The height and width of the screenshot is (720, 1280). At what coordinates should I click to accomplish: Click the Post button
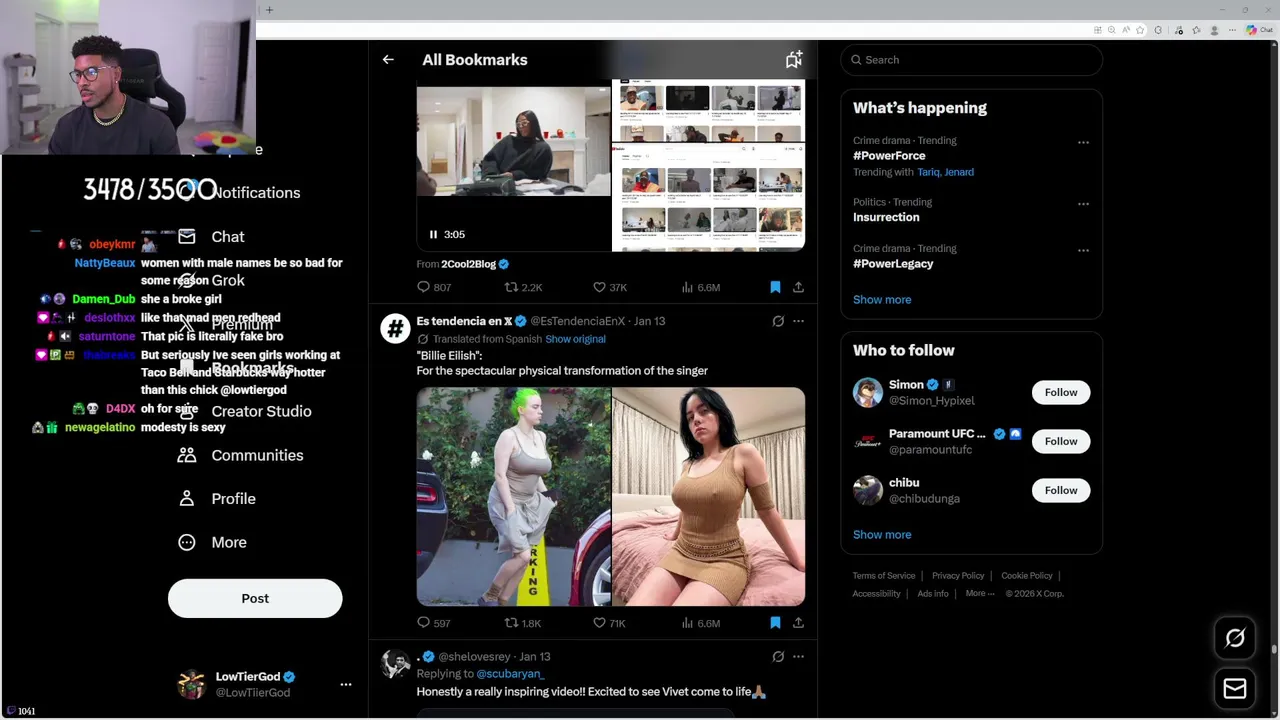[x=255, y=598]
